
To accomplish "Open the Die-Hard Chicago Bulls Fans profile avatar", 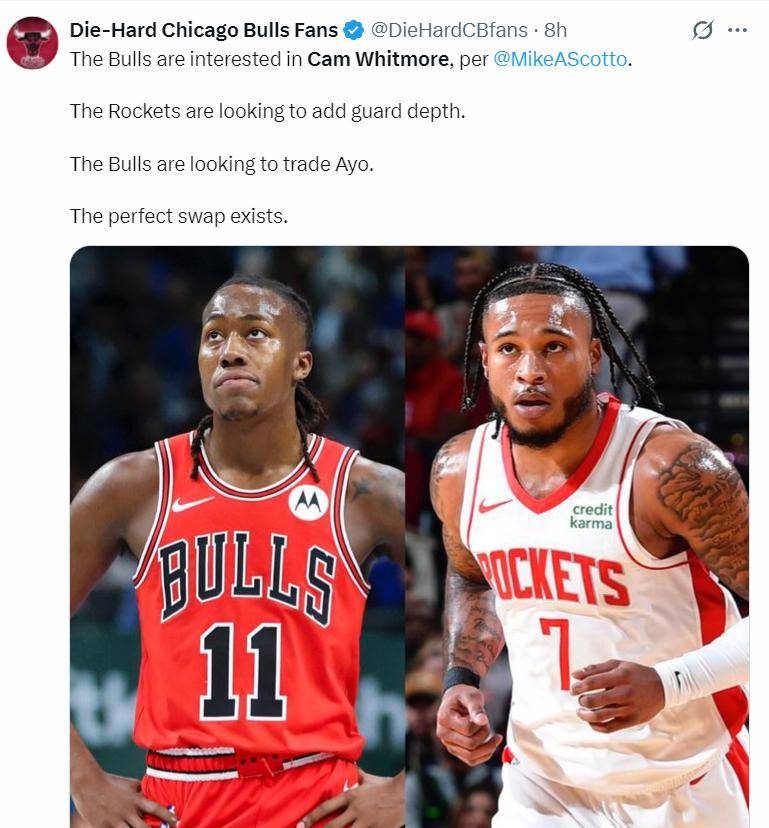I will pos(32,43).
